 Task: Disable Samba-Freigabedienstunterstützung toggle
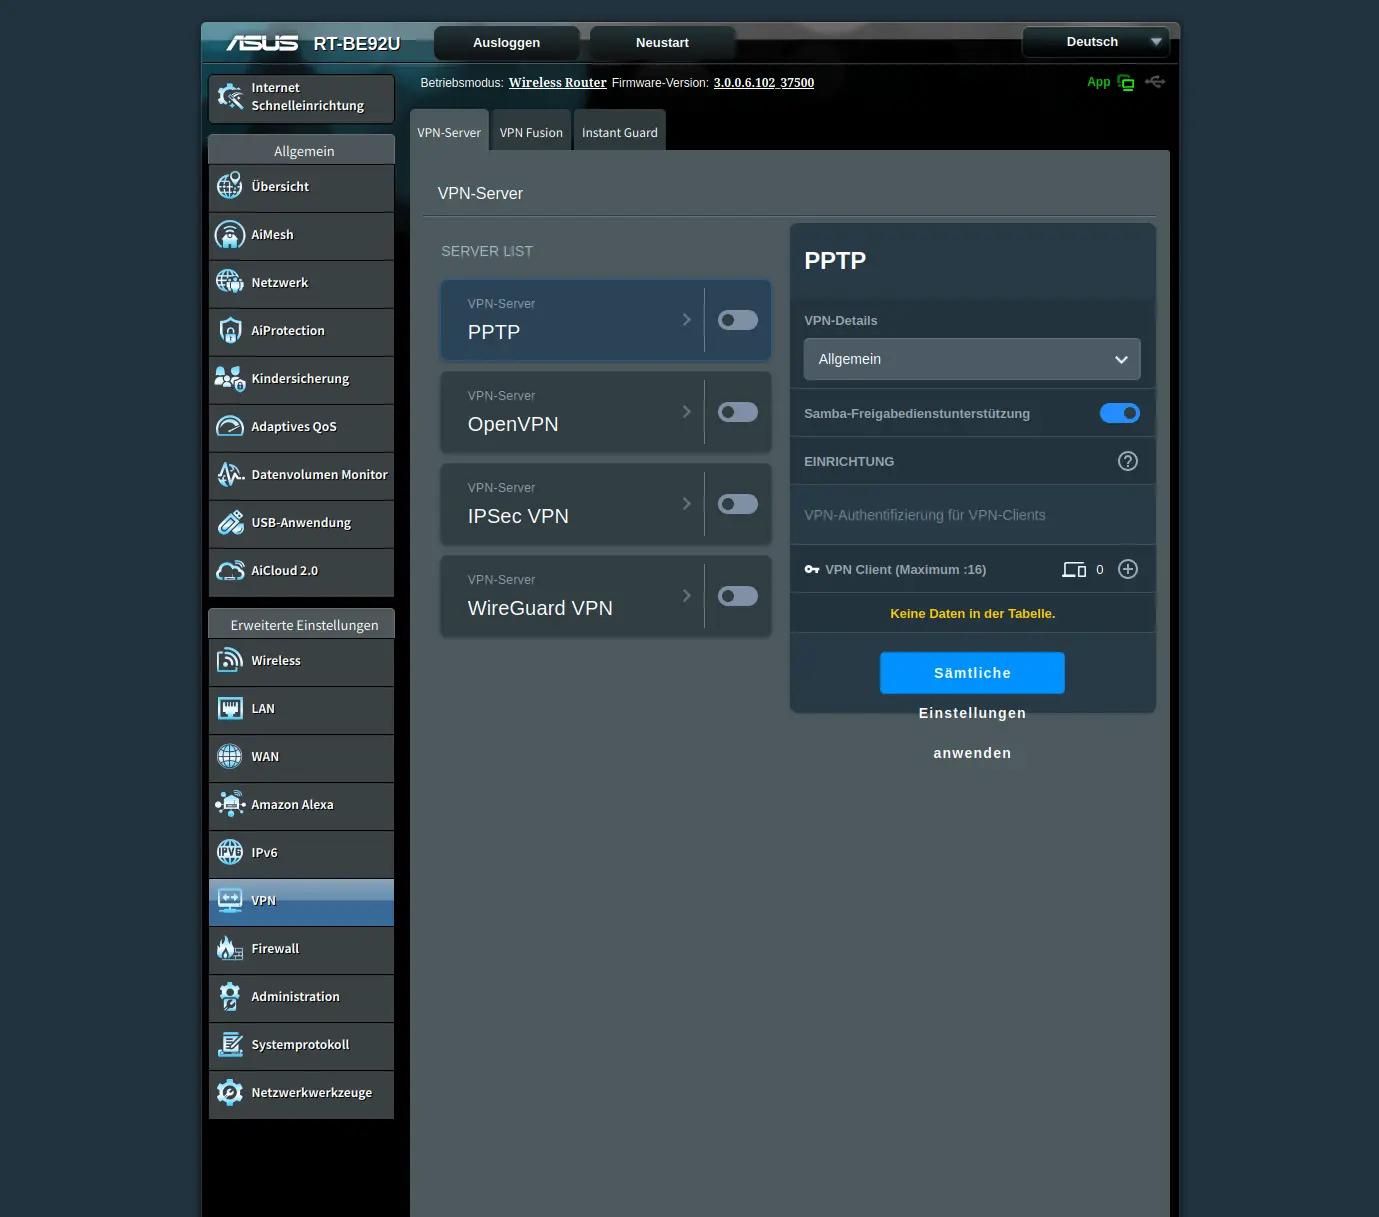(1119, 413)
